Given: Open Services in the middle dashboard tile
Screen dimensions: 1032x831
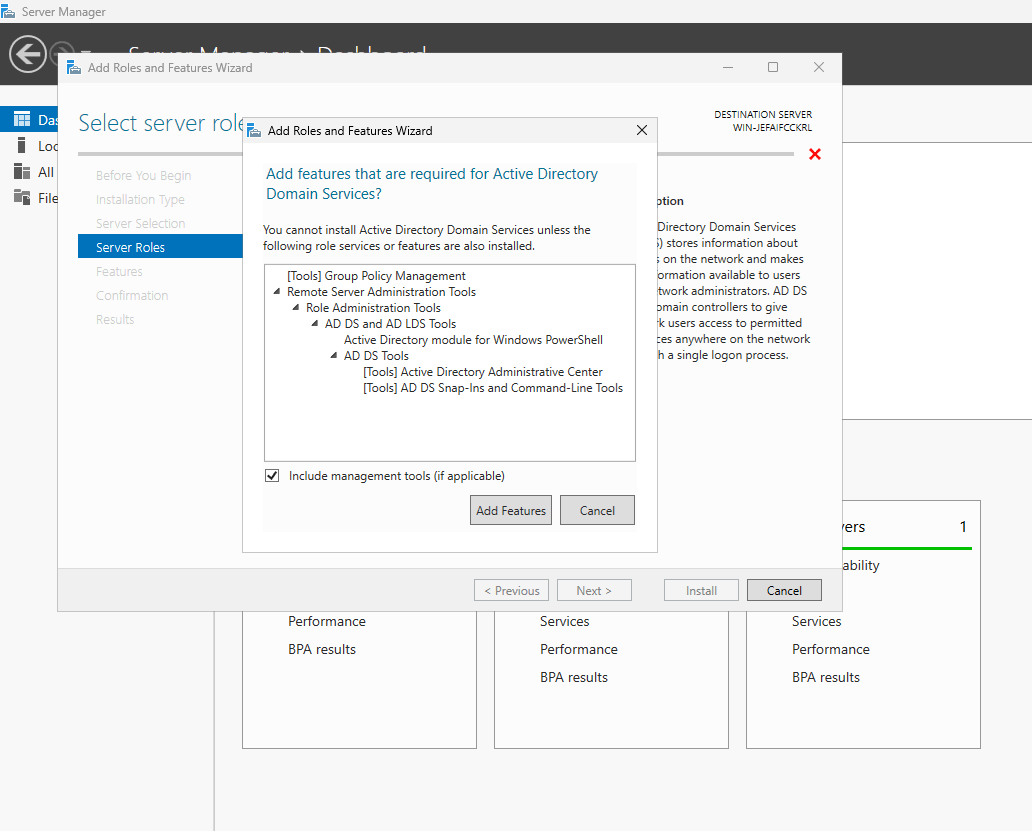Looking at the screenshot, I should 565,621.
